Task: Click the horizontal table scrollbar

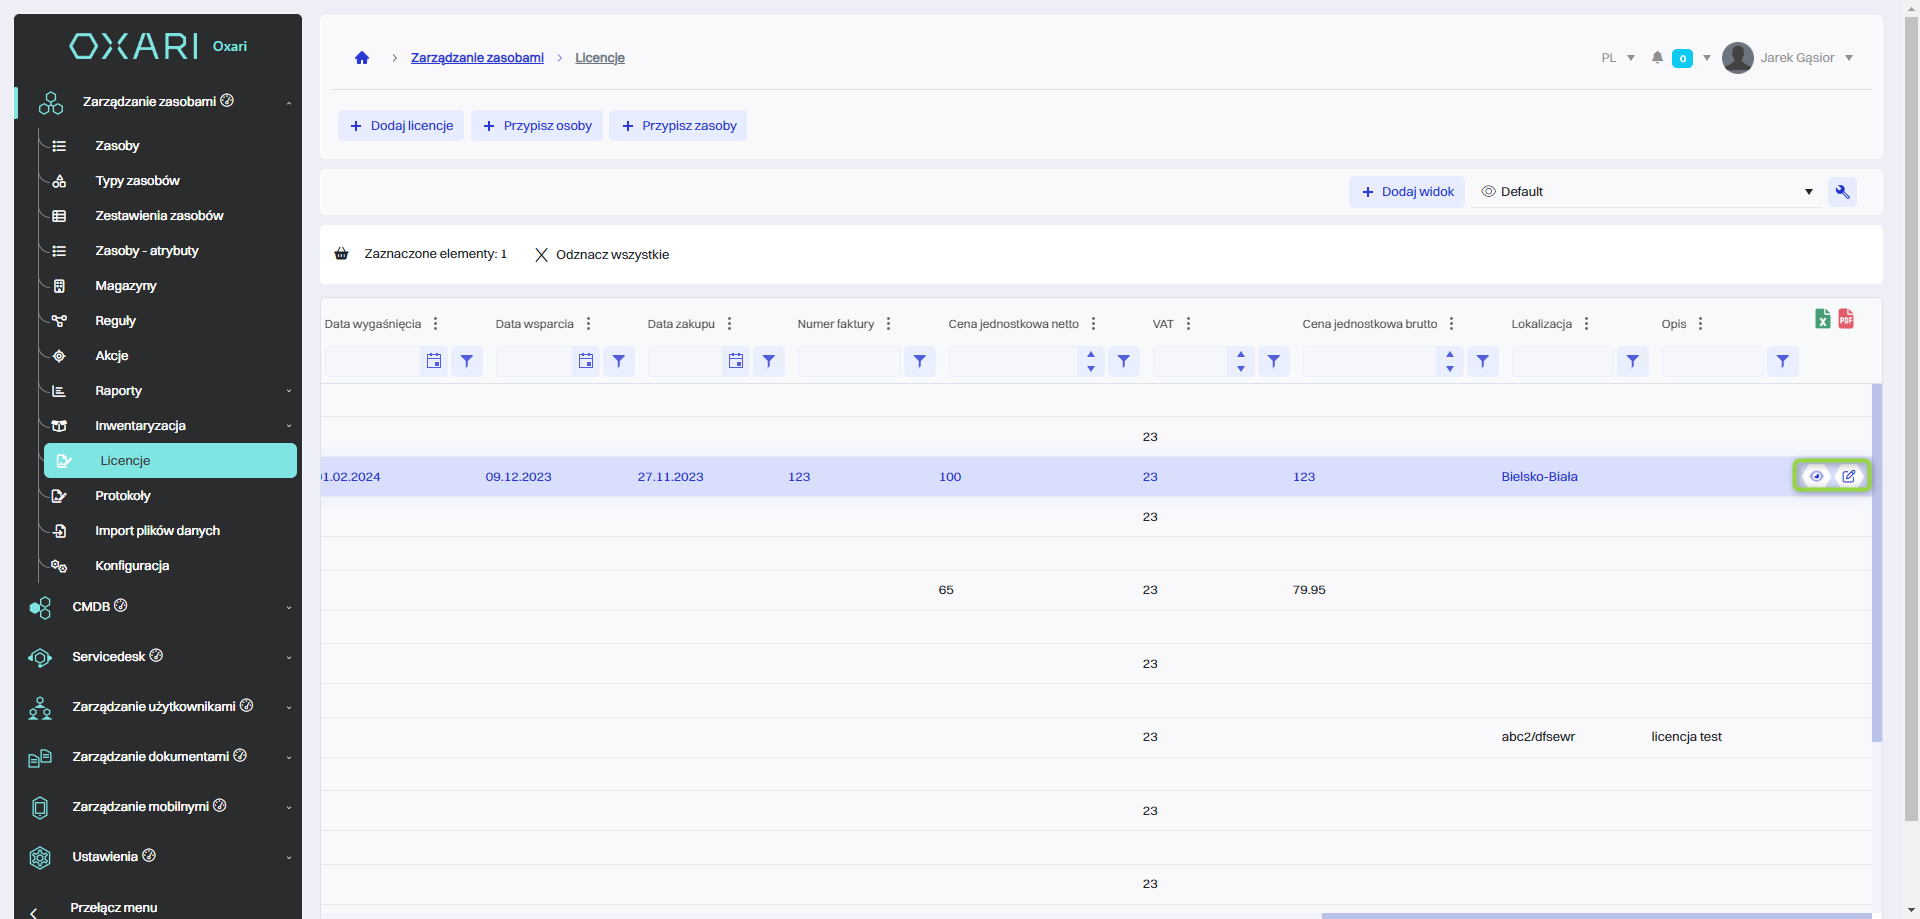Action: click(x=1595, y=915)
